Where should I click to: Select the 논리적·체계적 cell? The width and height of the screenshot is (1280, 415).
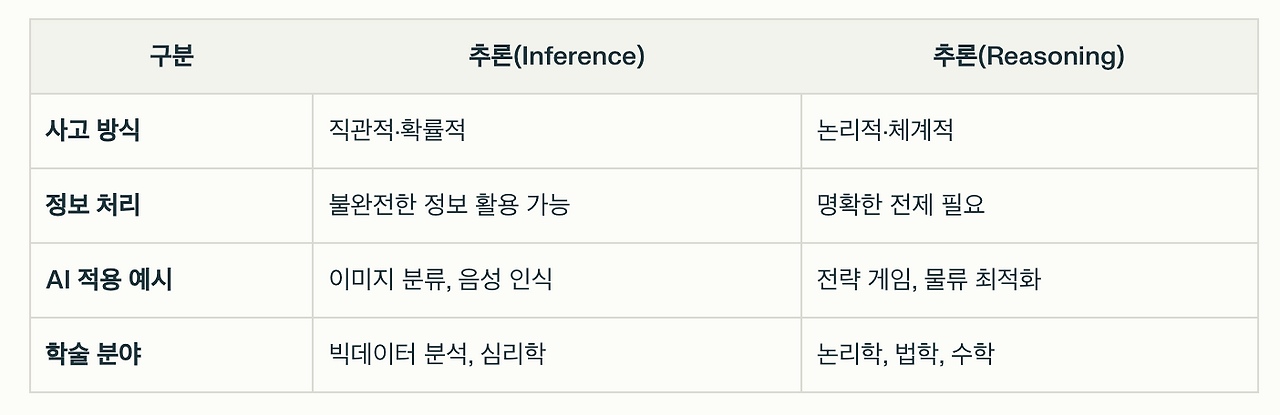pos(1029,131)
